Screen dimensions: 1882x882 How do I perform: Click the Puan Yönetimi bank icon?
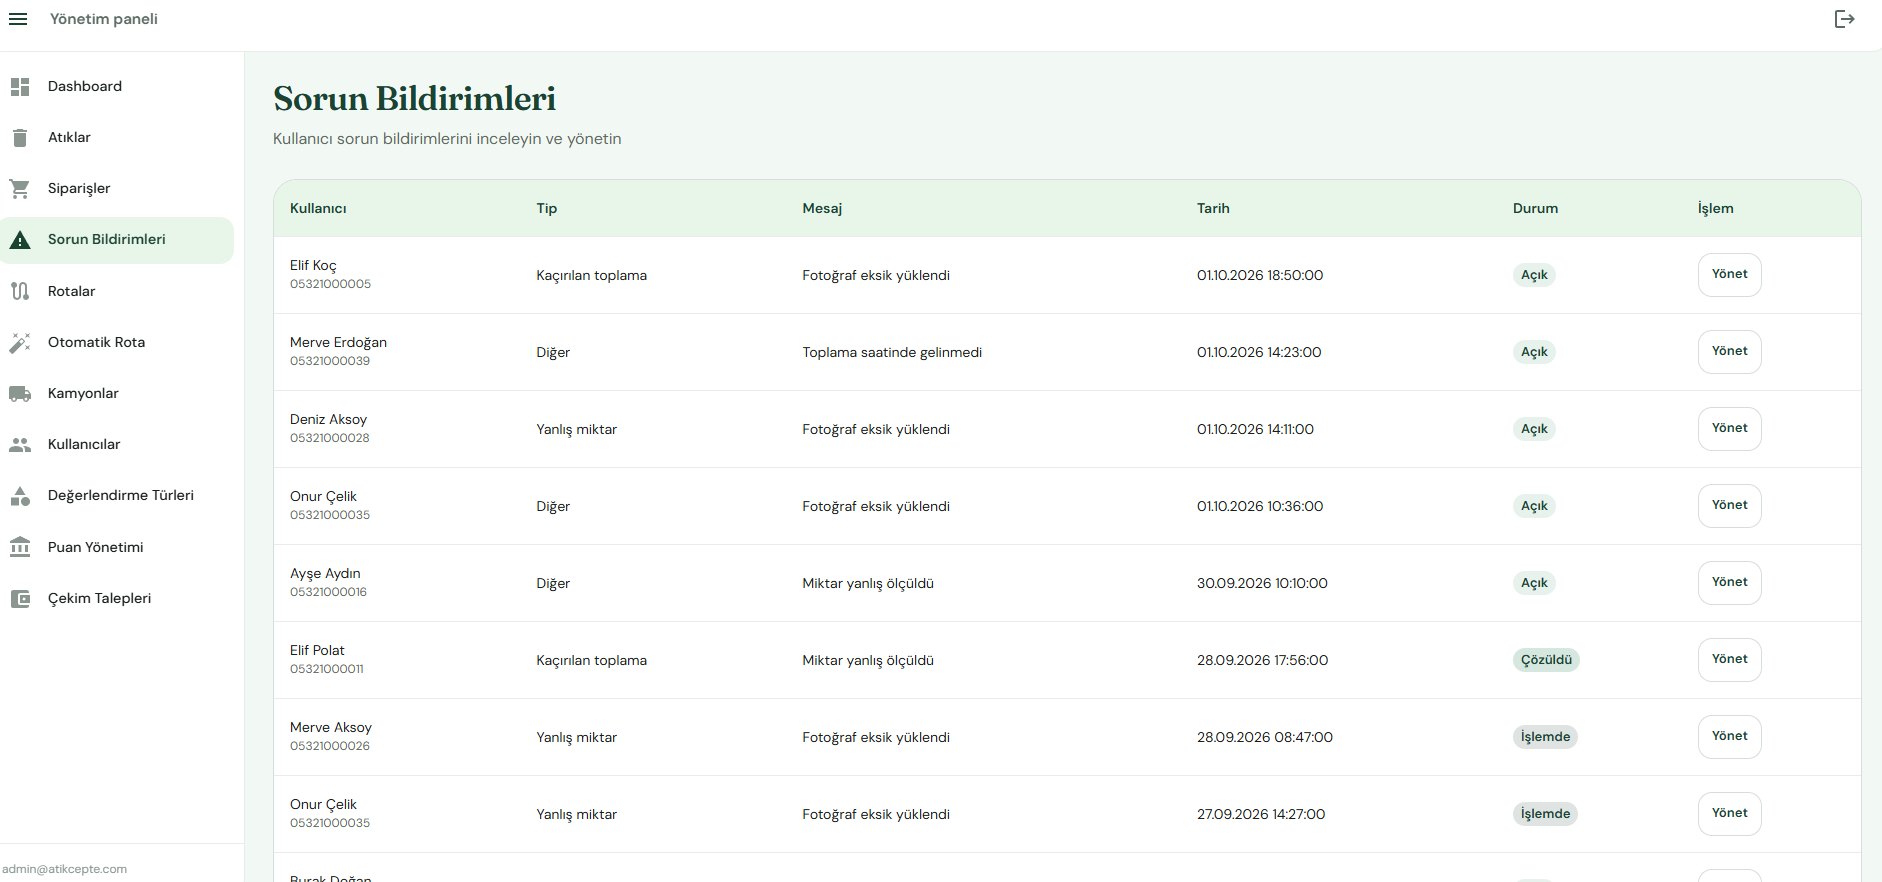point(20,547)
